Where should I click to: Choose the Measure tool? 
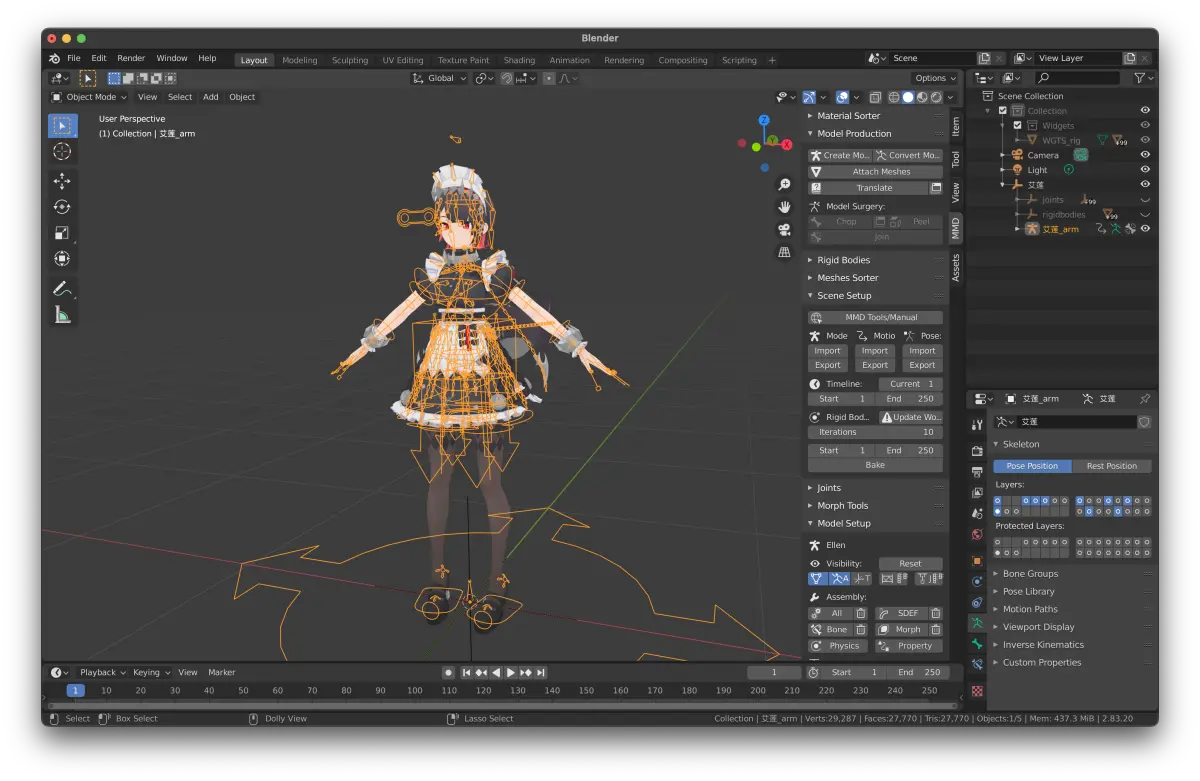pos(62,315)
